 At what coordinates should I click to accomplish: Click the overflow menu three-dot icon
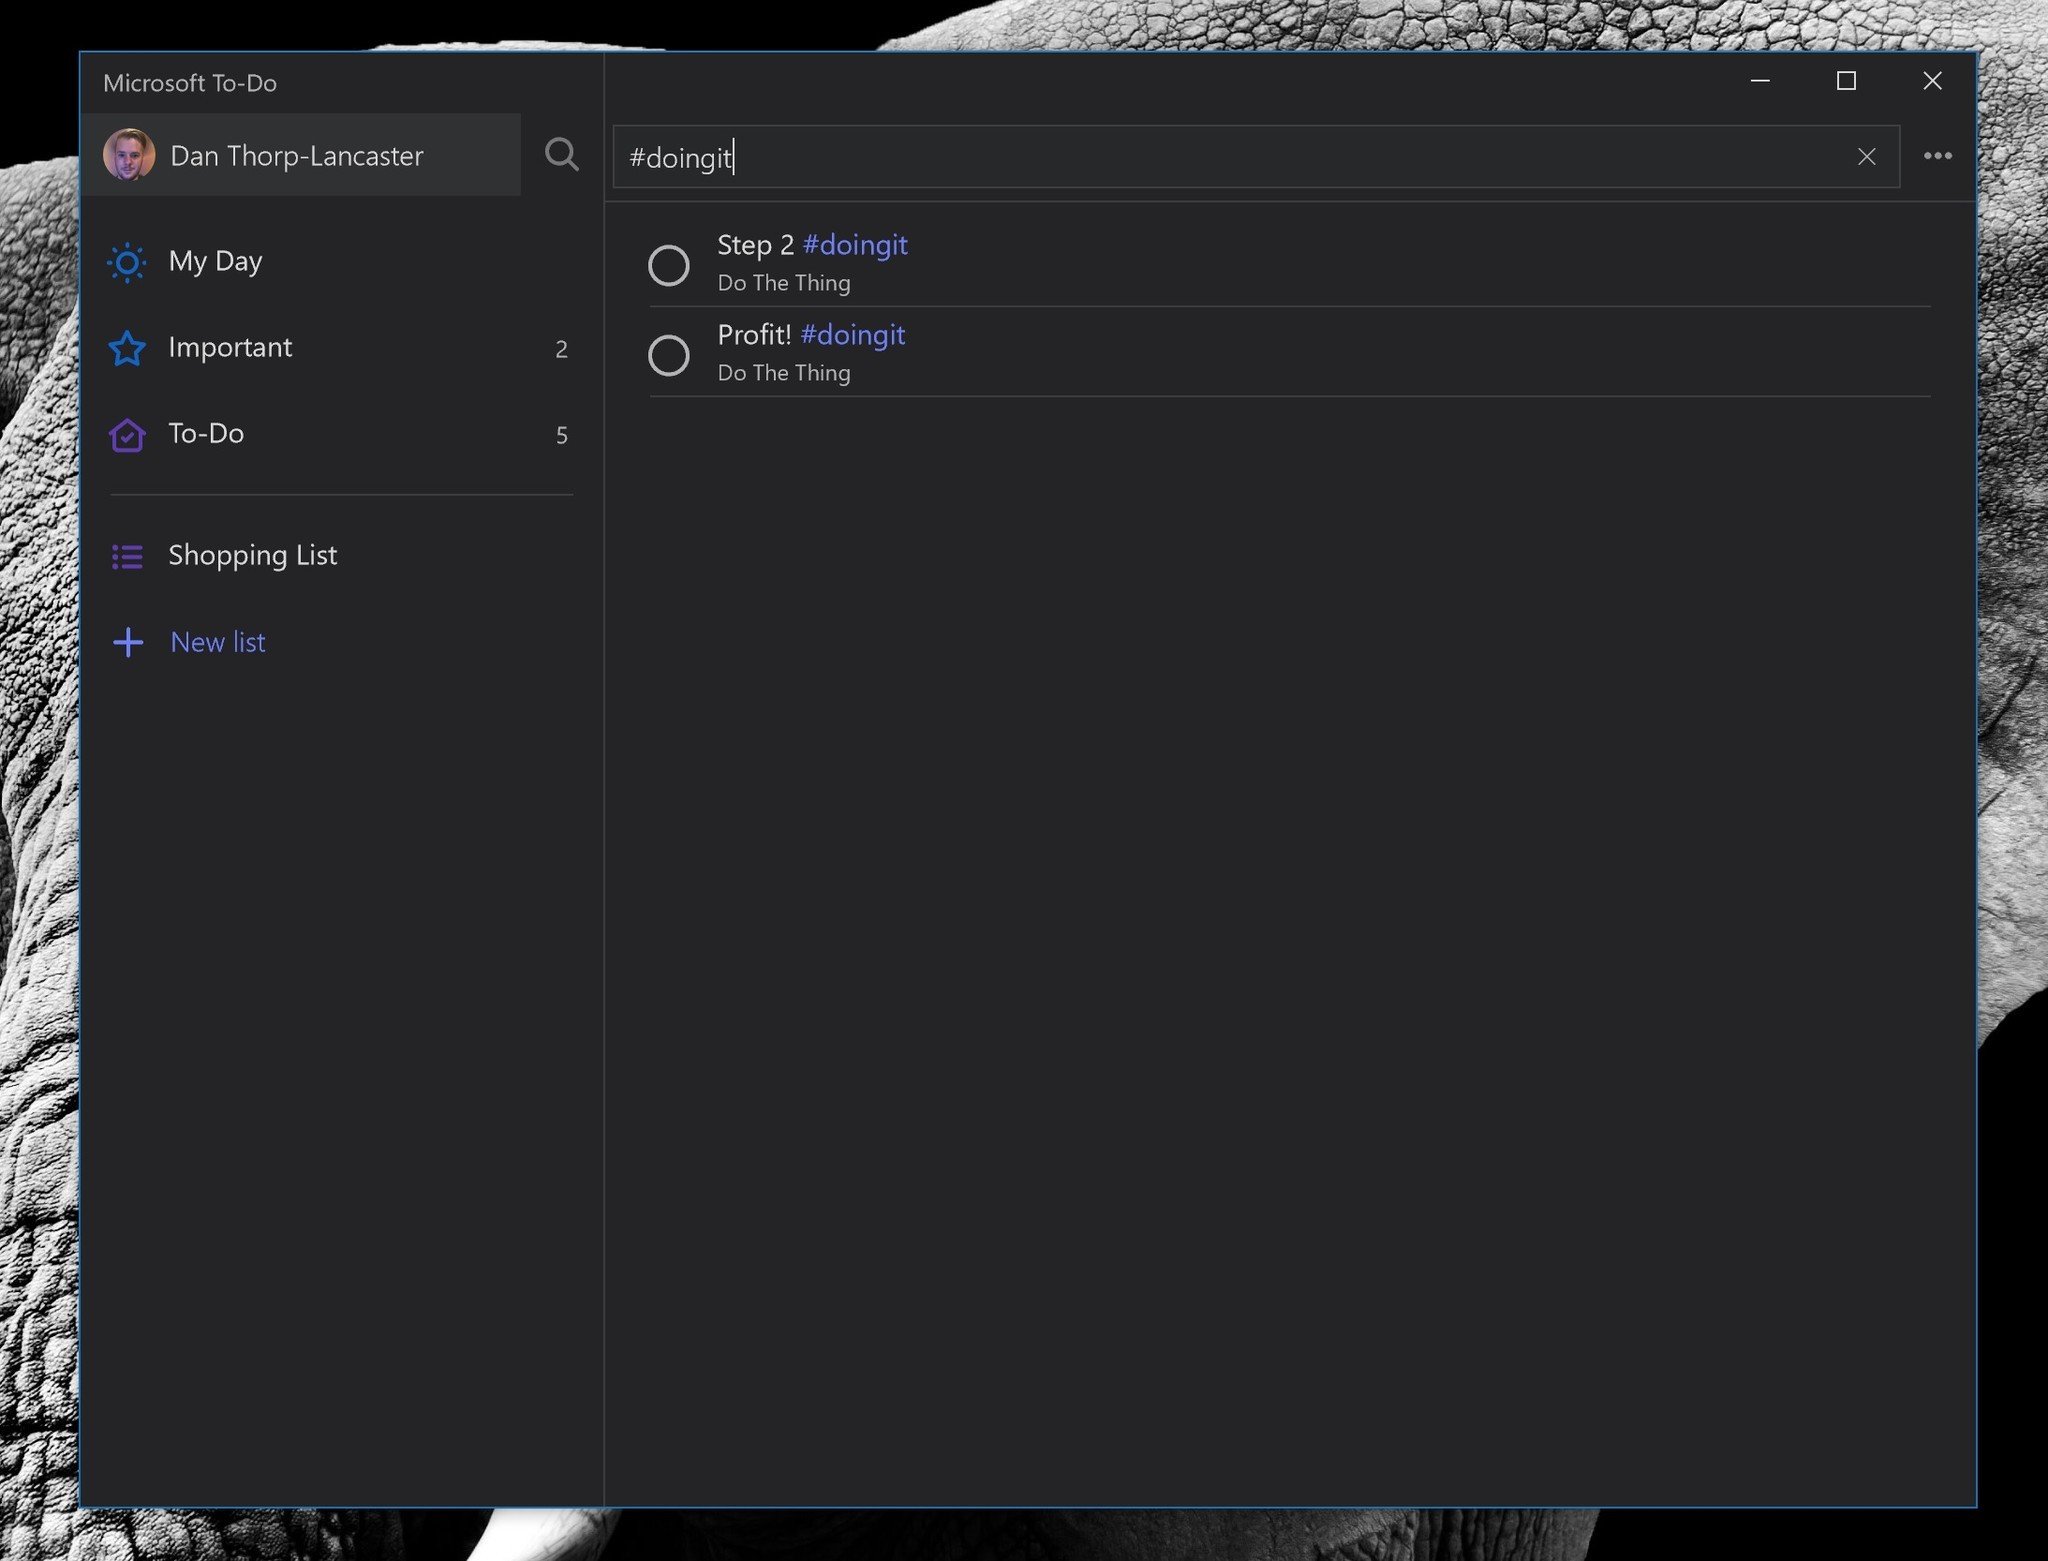(1936, 154)
